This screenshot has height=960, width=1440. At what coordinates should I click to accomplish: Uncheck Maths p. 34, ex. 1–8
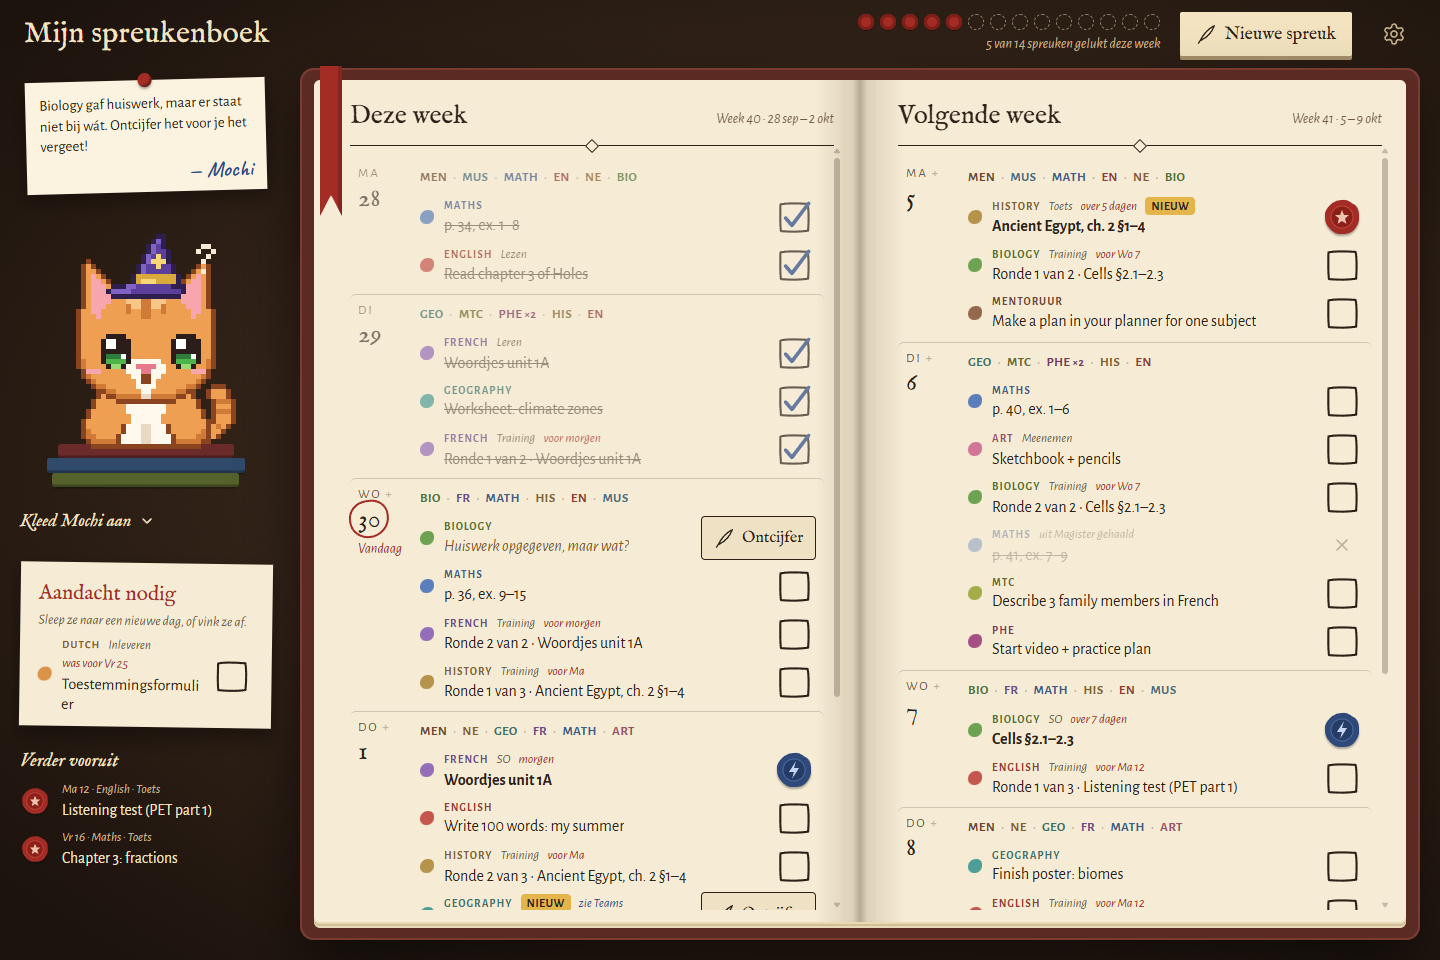coord(794,217)
